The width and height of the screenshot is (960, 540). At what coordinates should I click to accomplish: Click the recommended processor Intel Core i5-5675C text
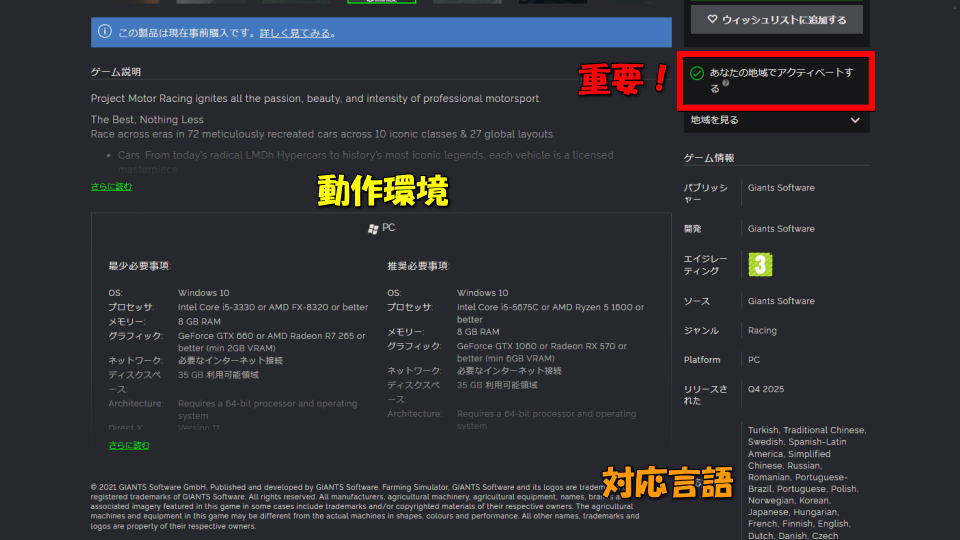550,313
